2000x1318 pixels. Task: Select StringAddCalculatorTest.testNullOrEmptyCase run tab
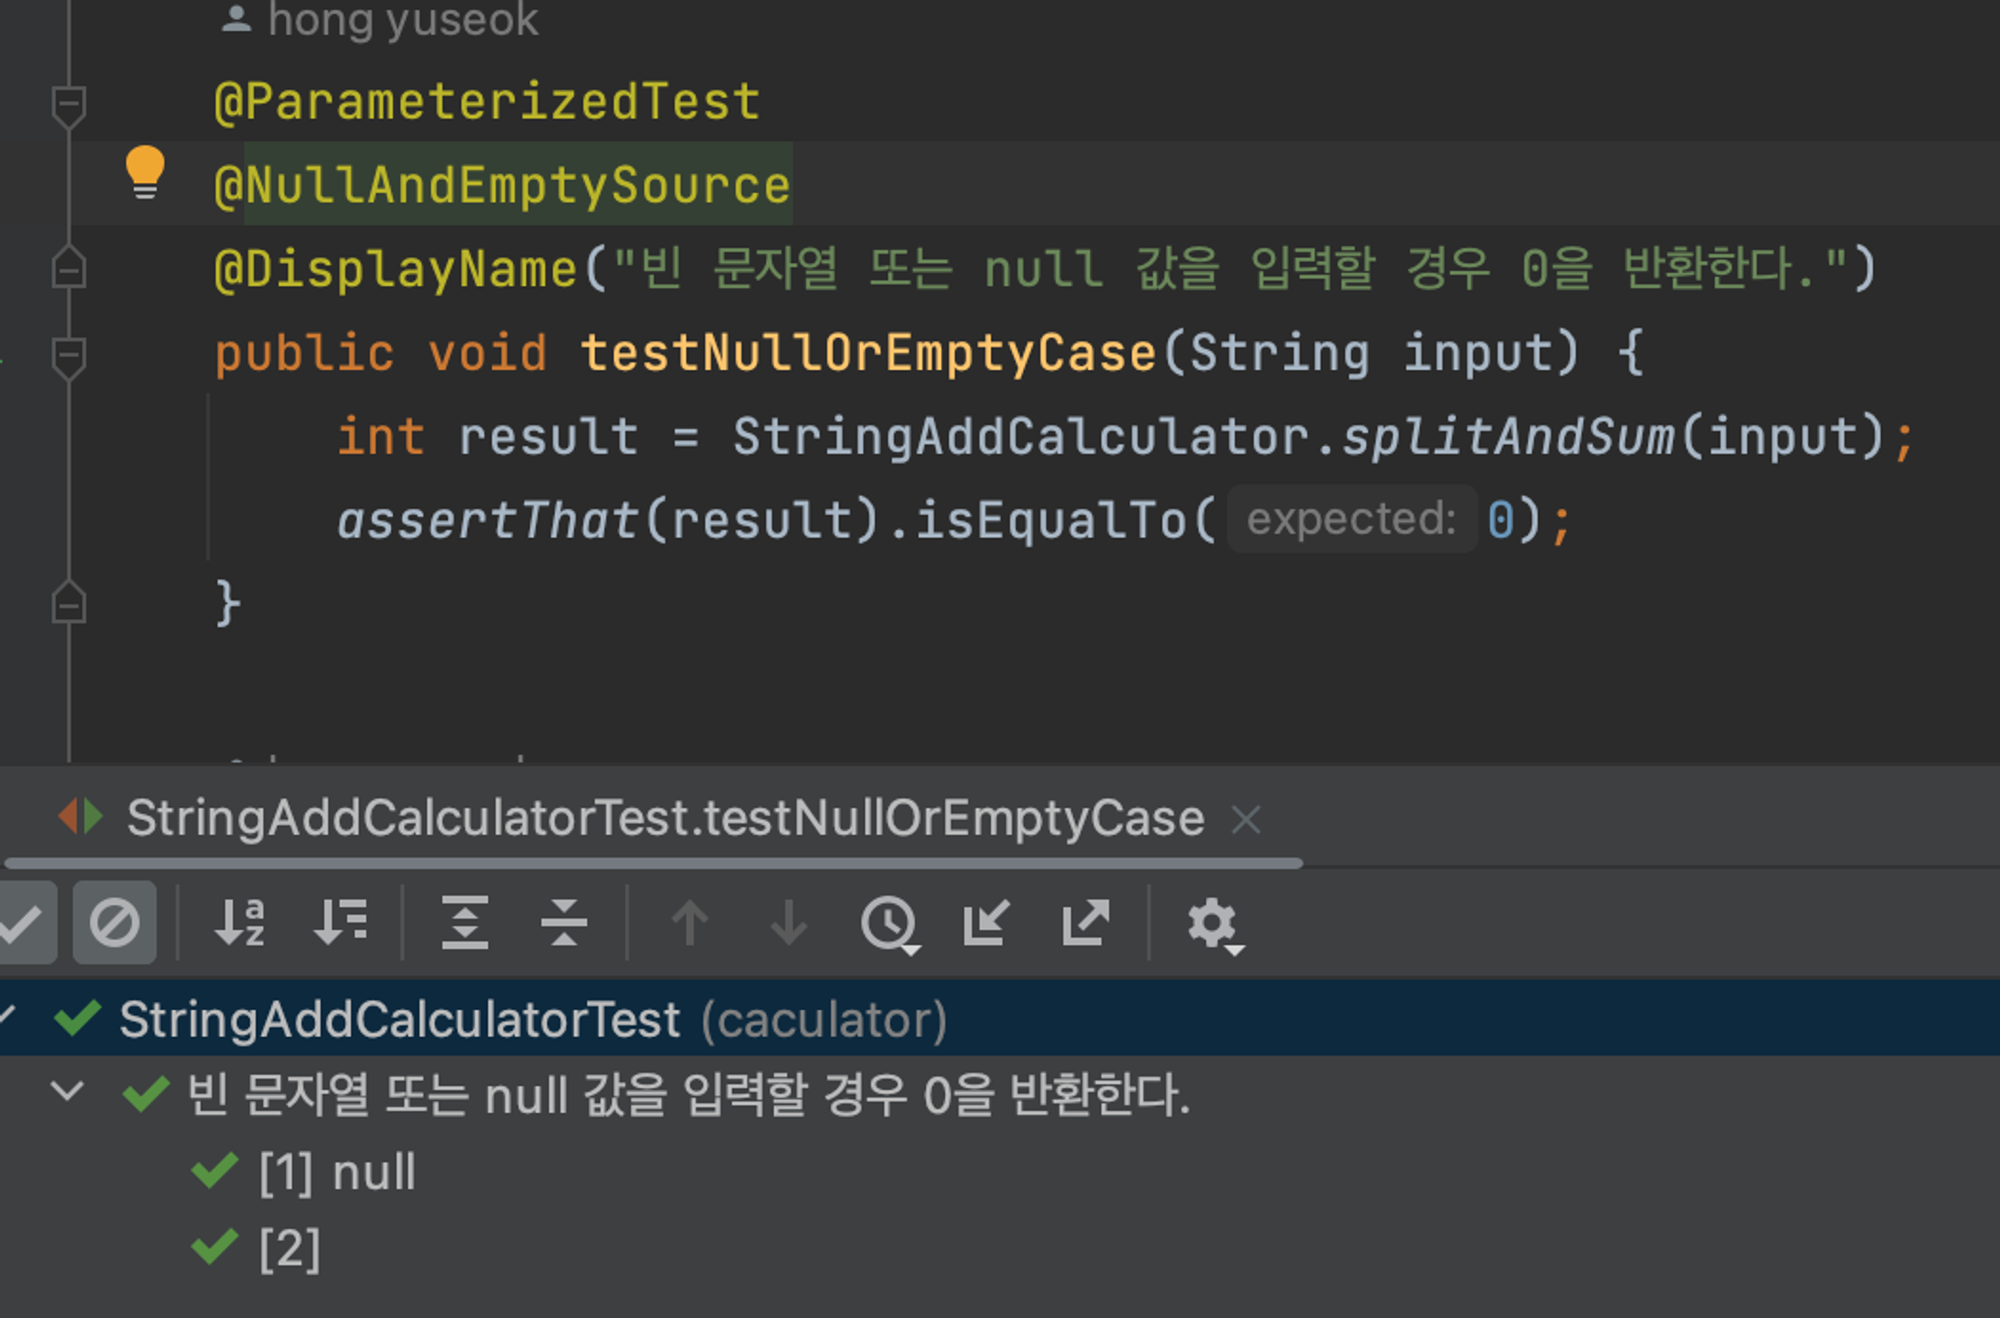point(664,819)
